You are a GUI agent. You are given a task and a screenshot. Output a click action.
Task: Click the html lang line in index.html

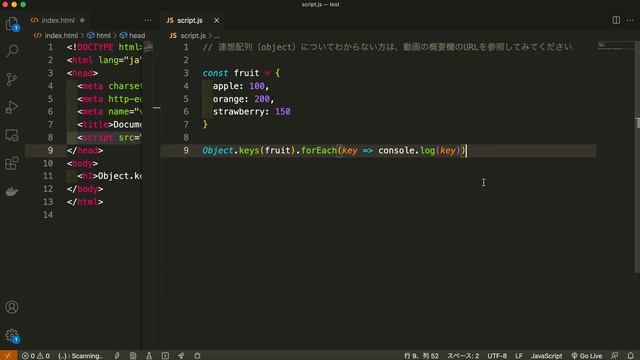pyautogui.click(x=104, y=60)
